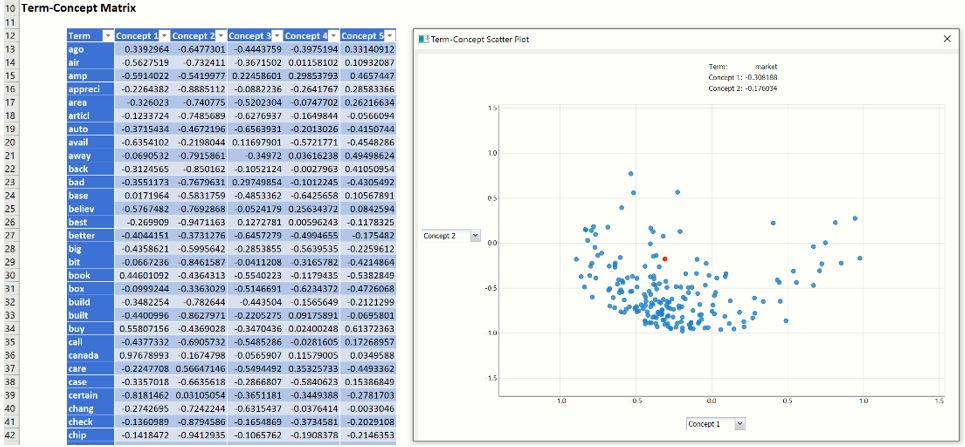
Task: Open the Concept 5 column filter arrow
Action: tap(389, 36)
